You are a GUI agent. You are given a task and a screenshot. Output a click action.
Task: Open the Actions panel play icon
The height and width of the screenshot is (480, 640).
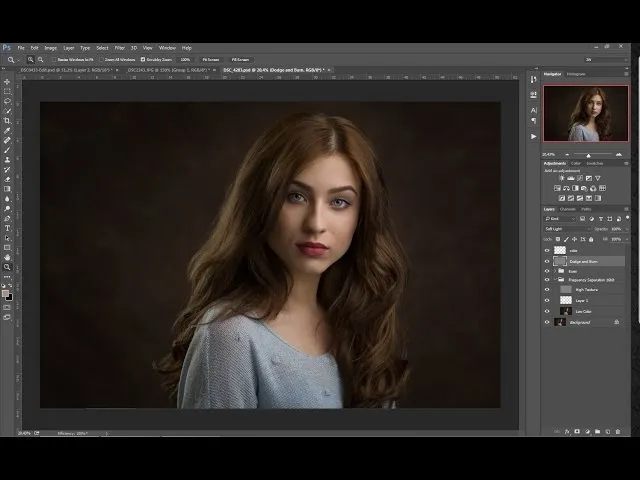[x=533, y=136]
